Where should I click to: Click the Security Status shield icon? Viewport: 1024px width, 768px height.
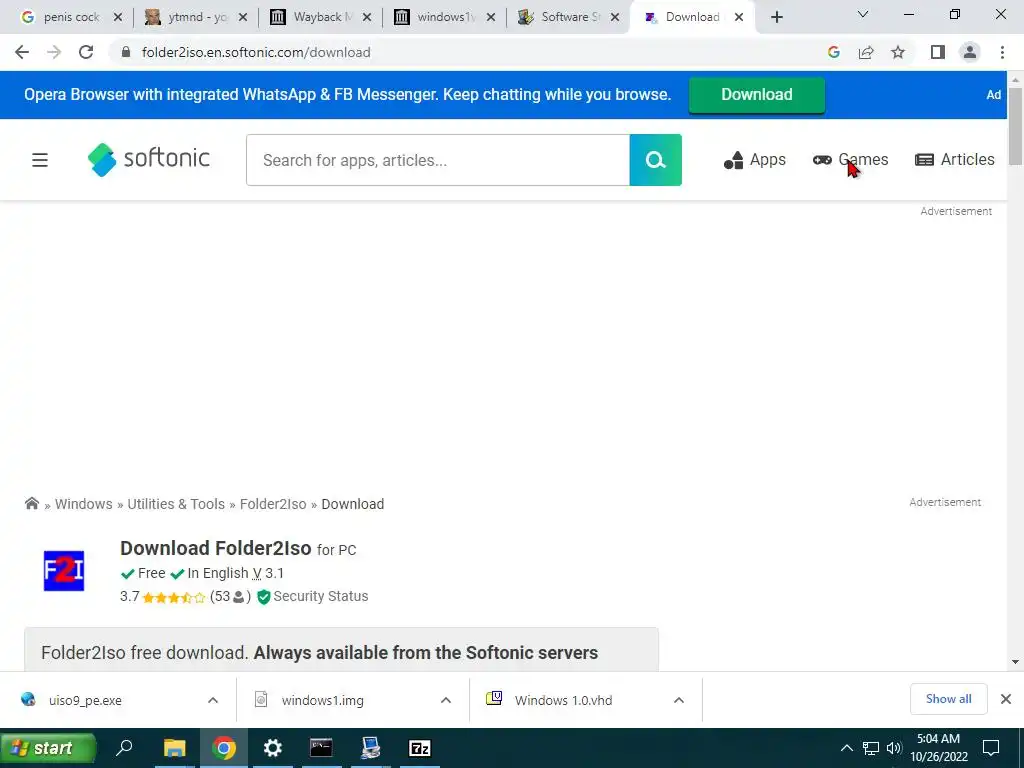pyautogui.click(x=264, y=597)
